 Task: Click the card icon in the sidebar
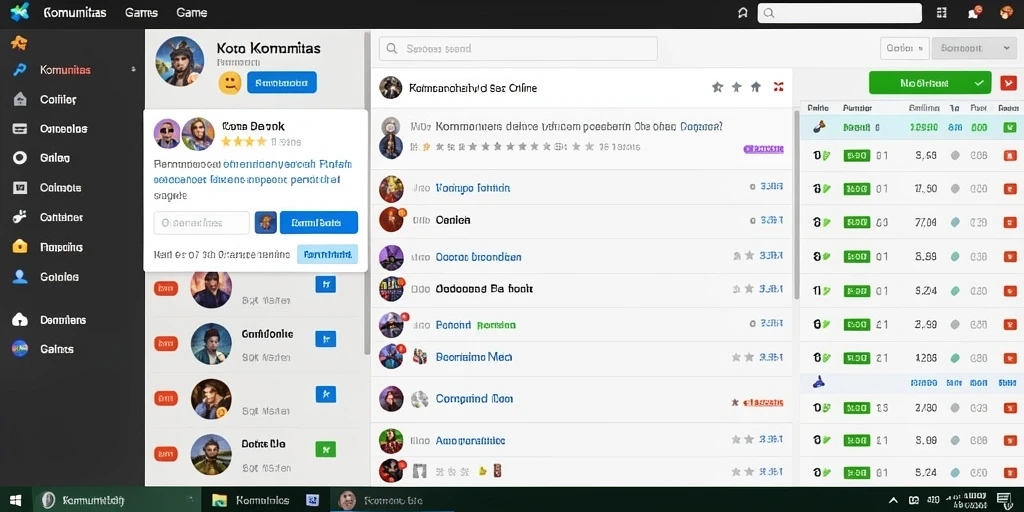click(20, 129)
